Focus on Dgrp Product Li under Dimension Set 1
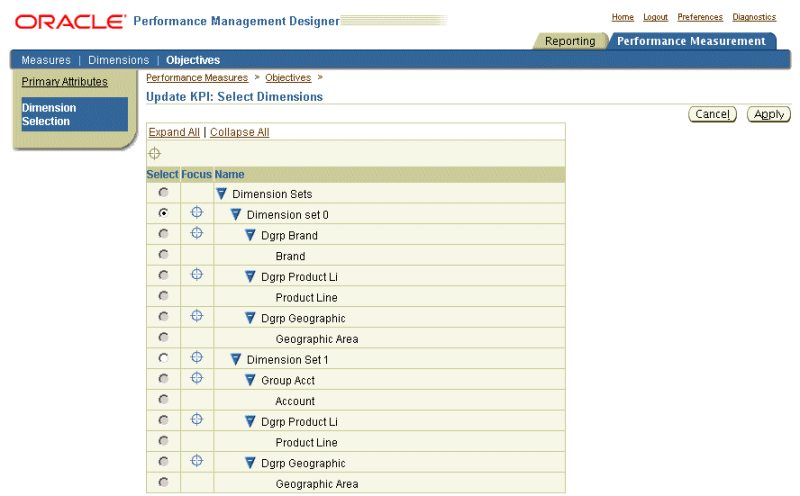This screenshot has width=800, height=496. tap(196, 420)
